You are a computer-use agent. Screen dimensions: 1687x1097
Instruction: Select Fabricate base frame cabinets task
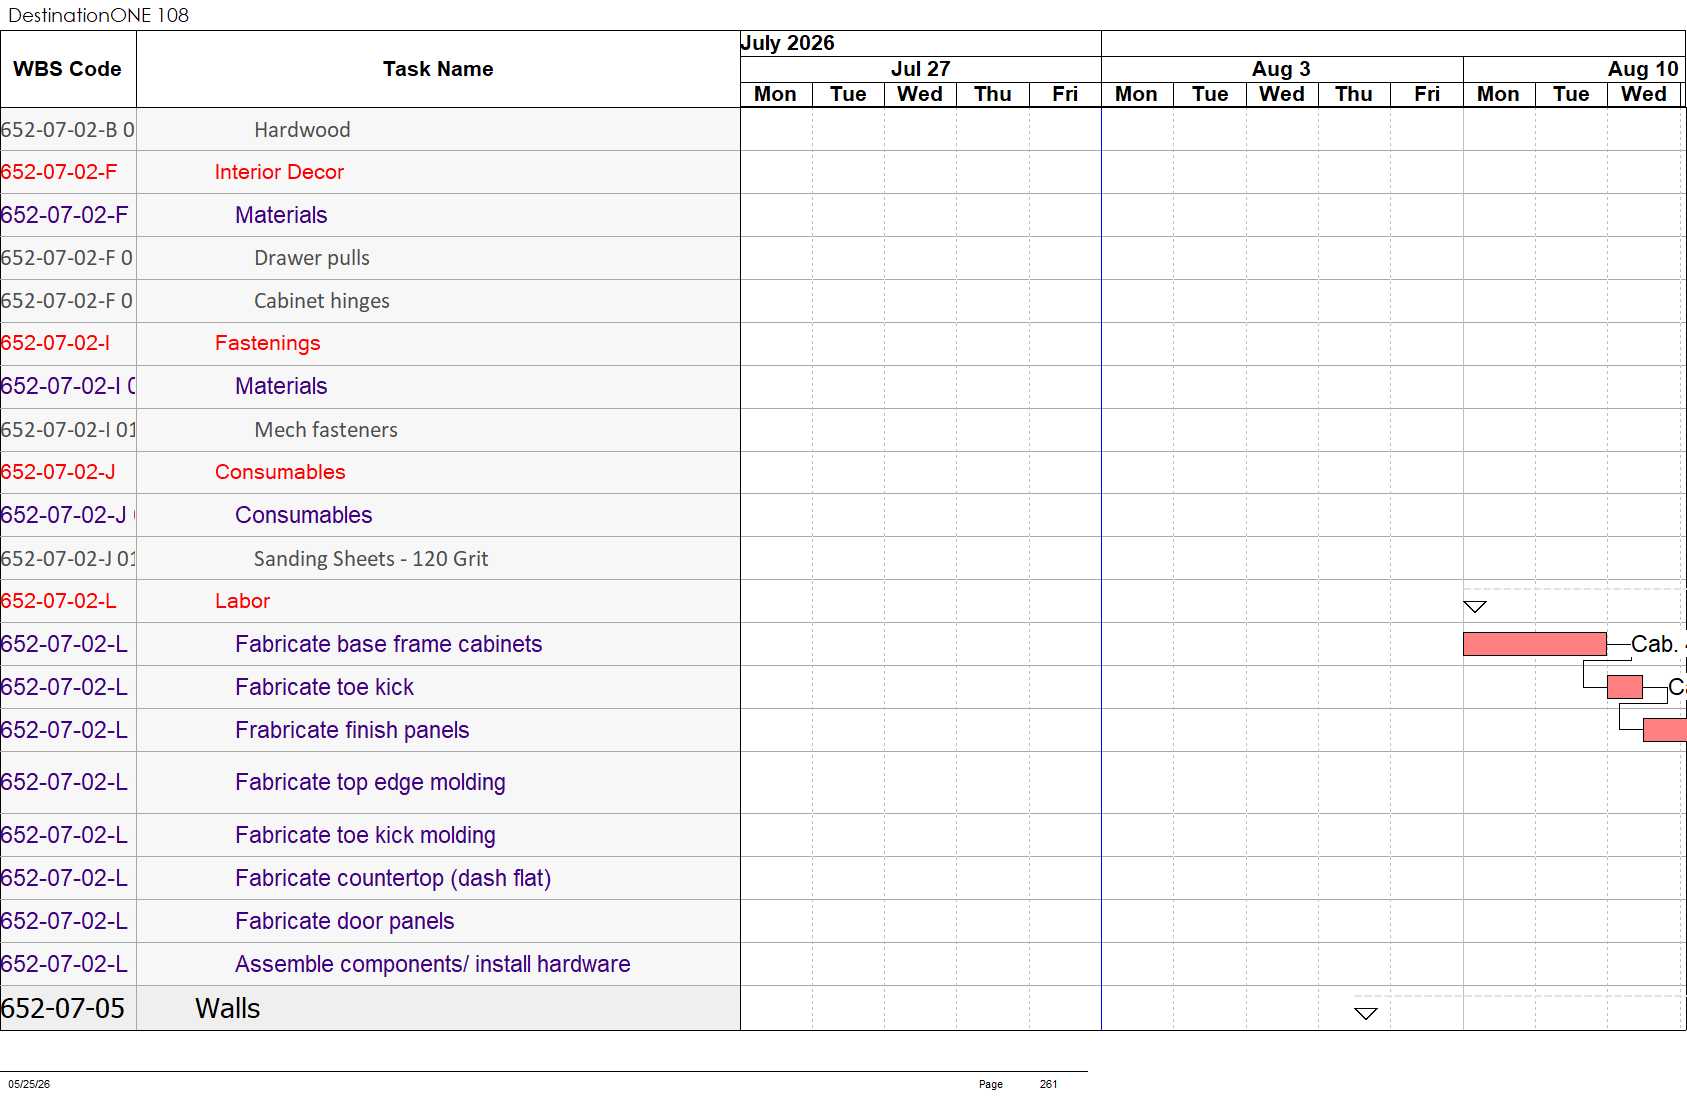[x=389, y=644]
